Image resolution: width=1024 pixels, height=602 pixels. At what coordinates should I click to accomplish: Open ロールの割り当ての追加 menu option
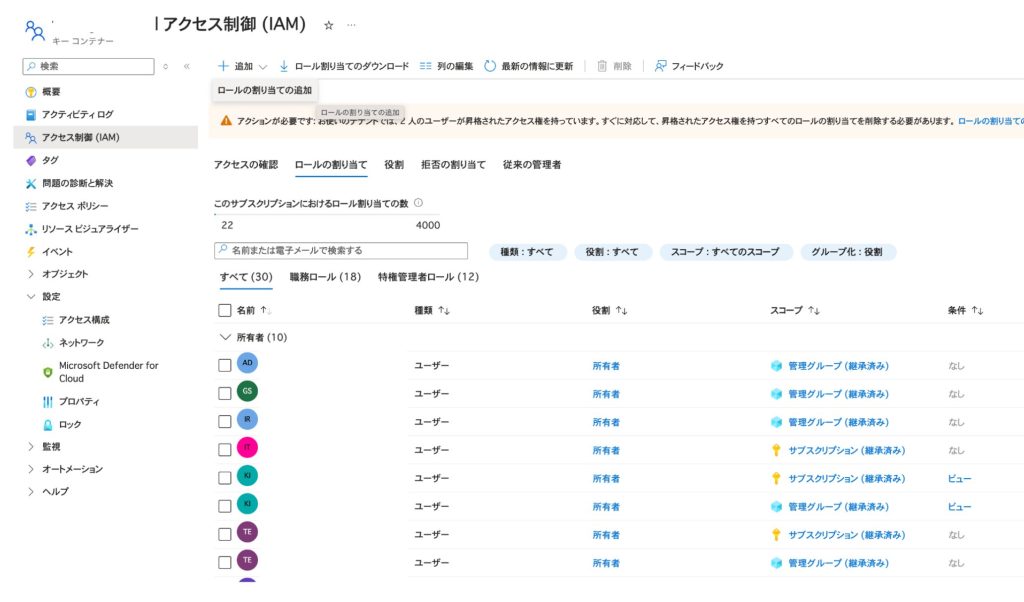265,90
